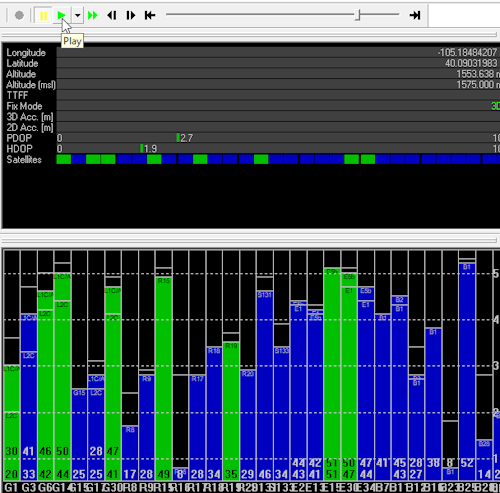This screenshot has width=500, height=493.
Task: Click the S131 blue signal bar
Action: click(265, 385)
